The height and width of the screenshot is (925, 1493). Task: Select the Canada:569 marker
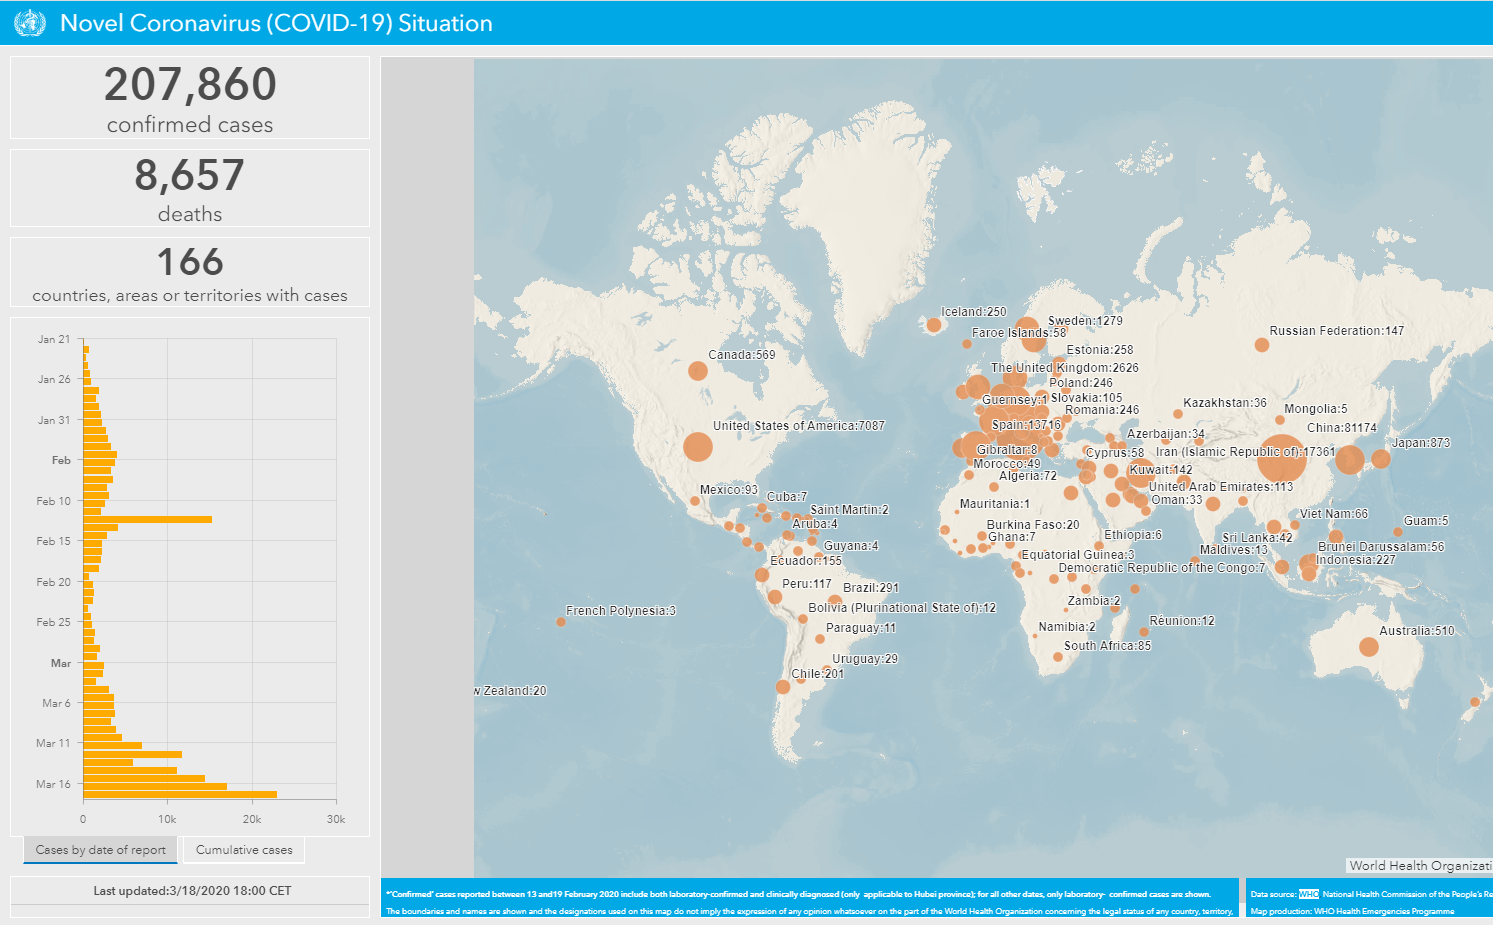point(697,370)
